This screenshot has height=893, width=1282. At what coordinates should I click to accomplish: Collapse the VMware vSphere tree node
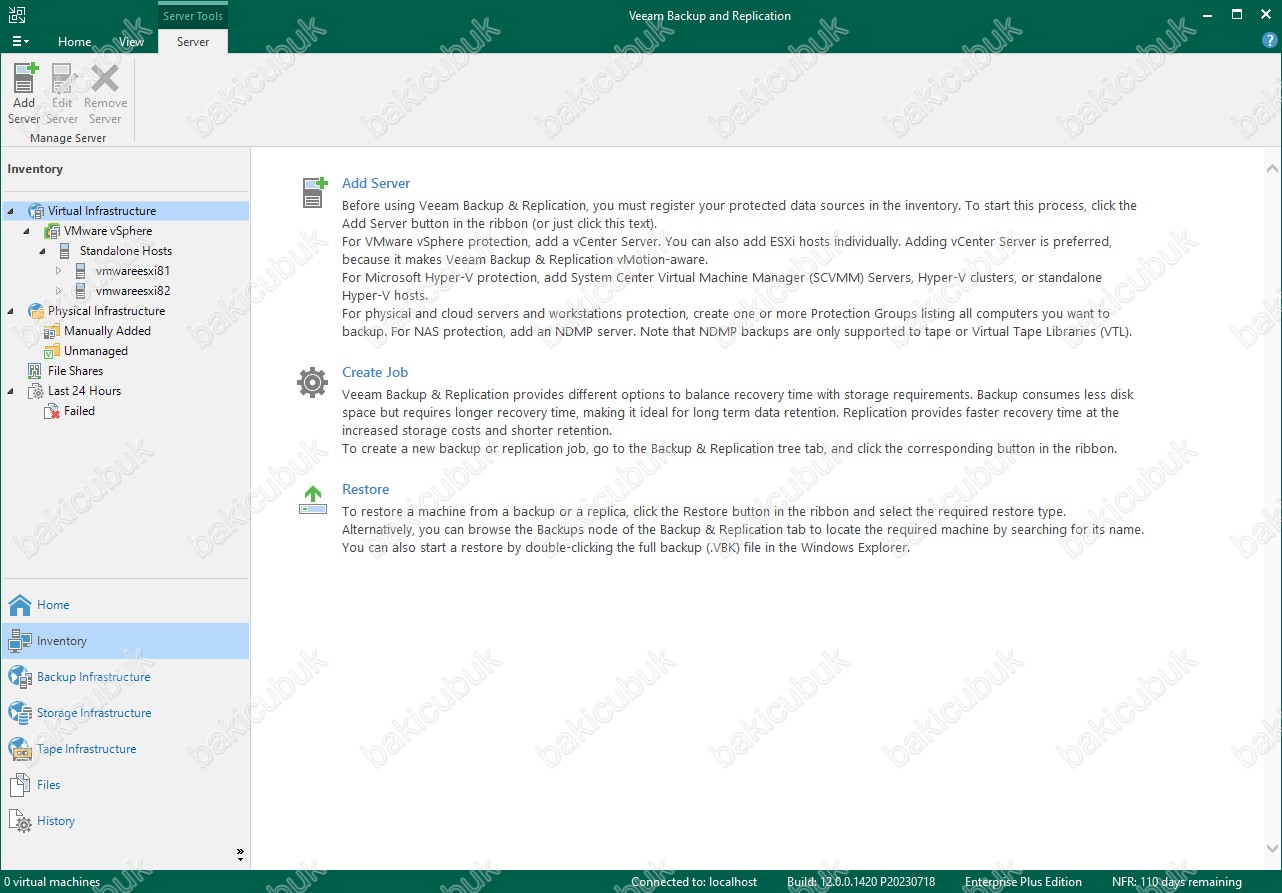26,231
